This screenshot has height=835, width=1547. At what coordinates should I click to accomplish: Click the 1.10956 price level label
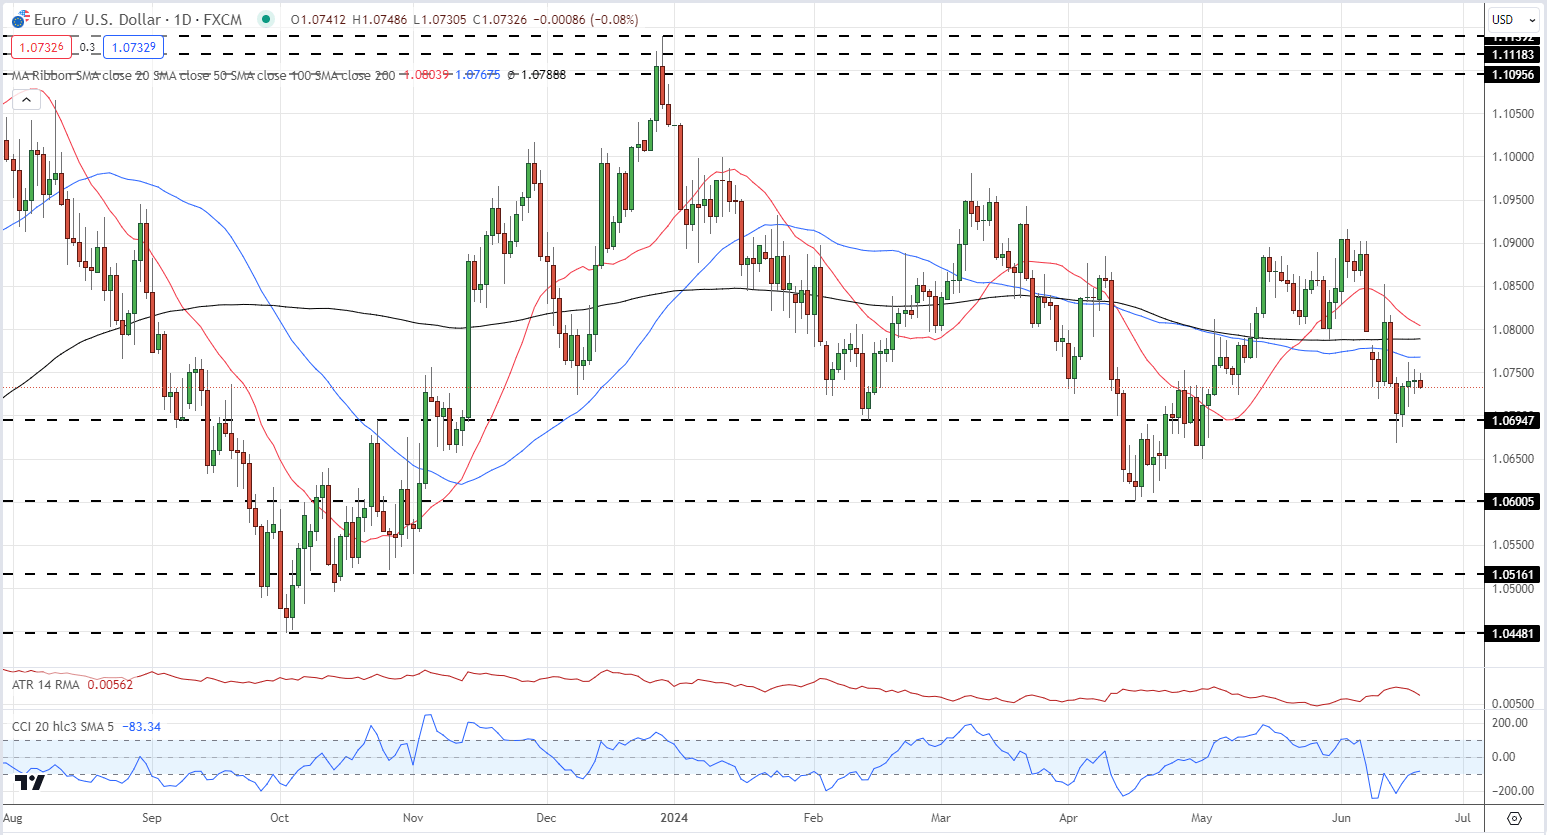(1513, 74)
